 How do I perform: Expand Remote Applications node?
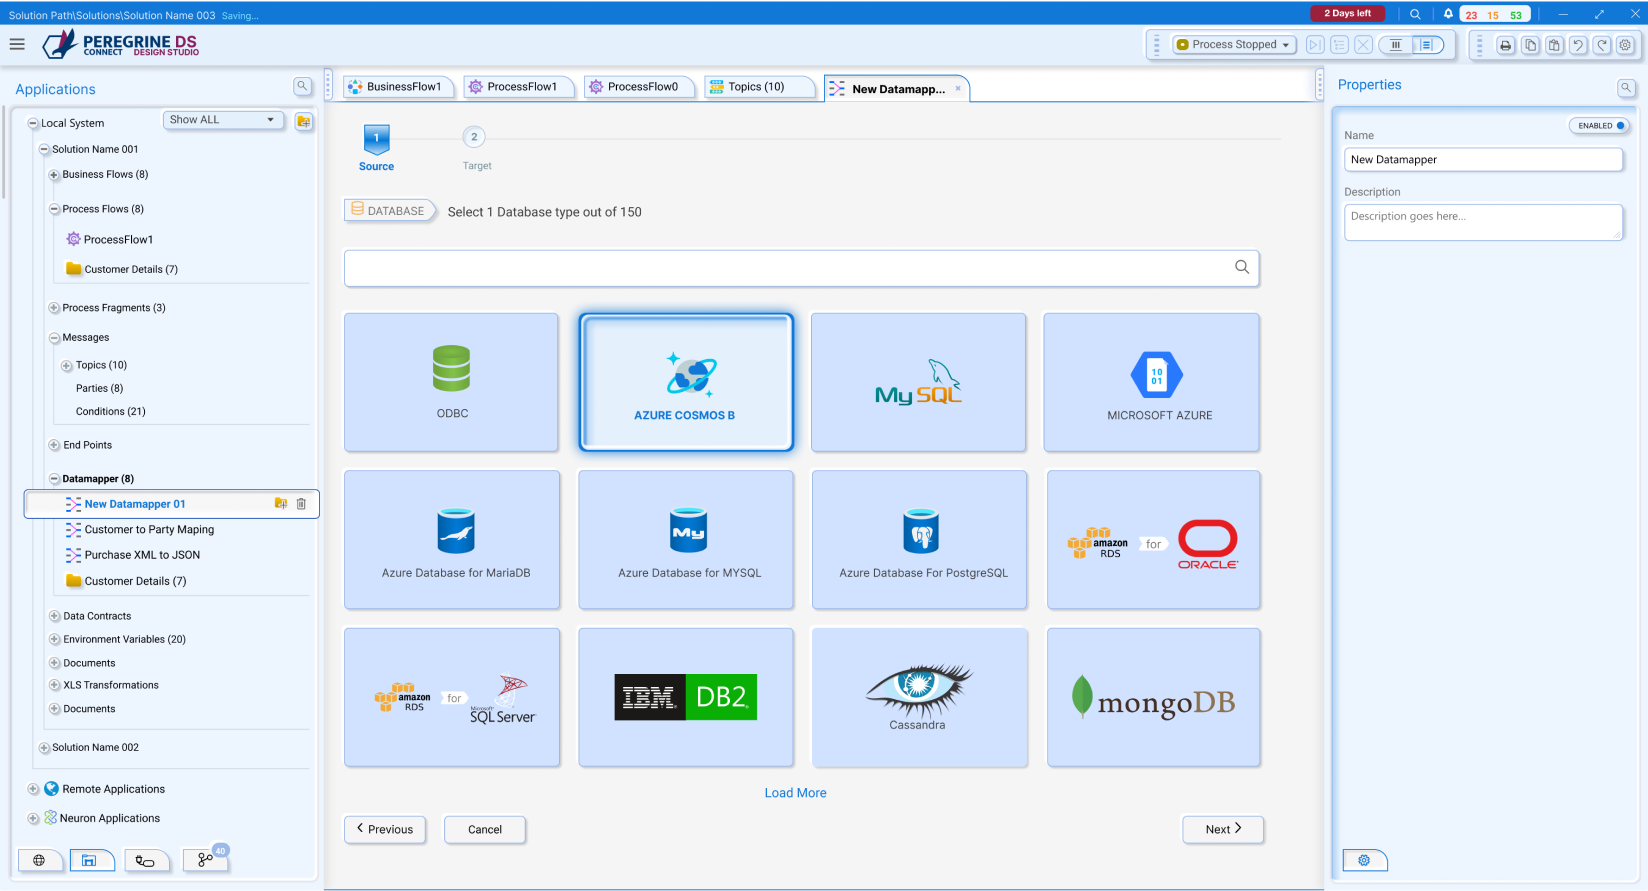(x=33, y=789)
